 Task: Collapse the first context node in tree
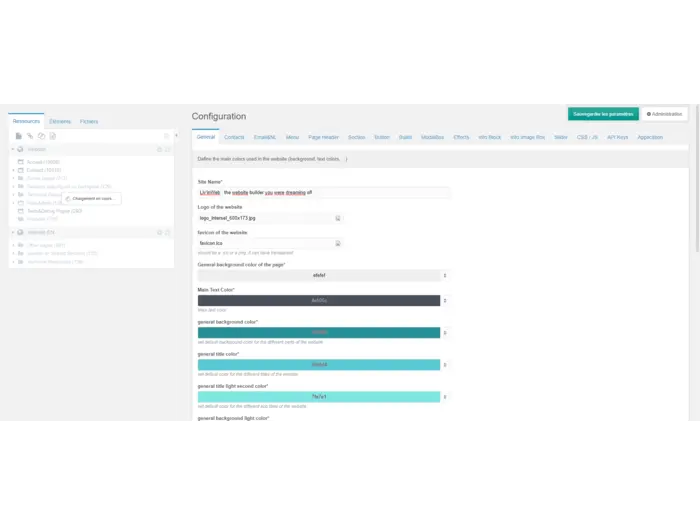[x=13, y=149]
